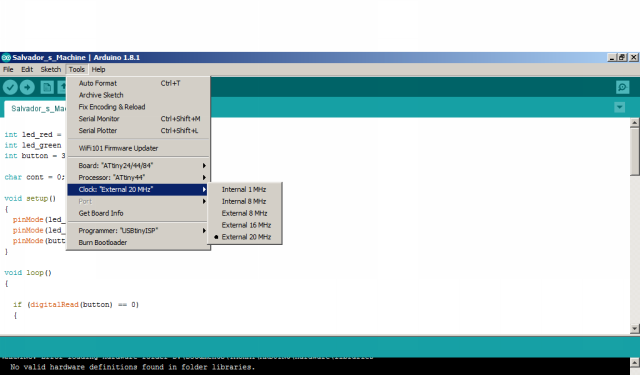Image resolution: width=640 pixels, height=375 pixels.
Task: Click the console scrollbar up arrow
Action: point(634,362)
